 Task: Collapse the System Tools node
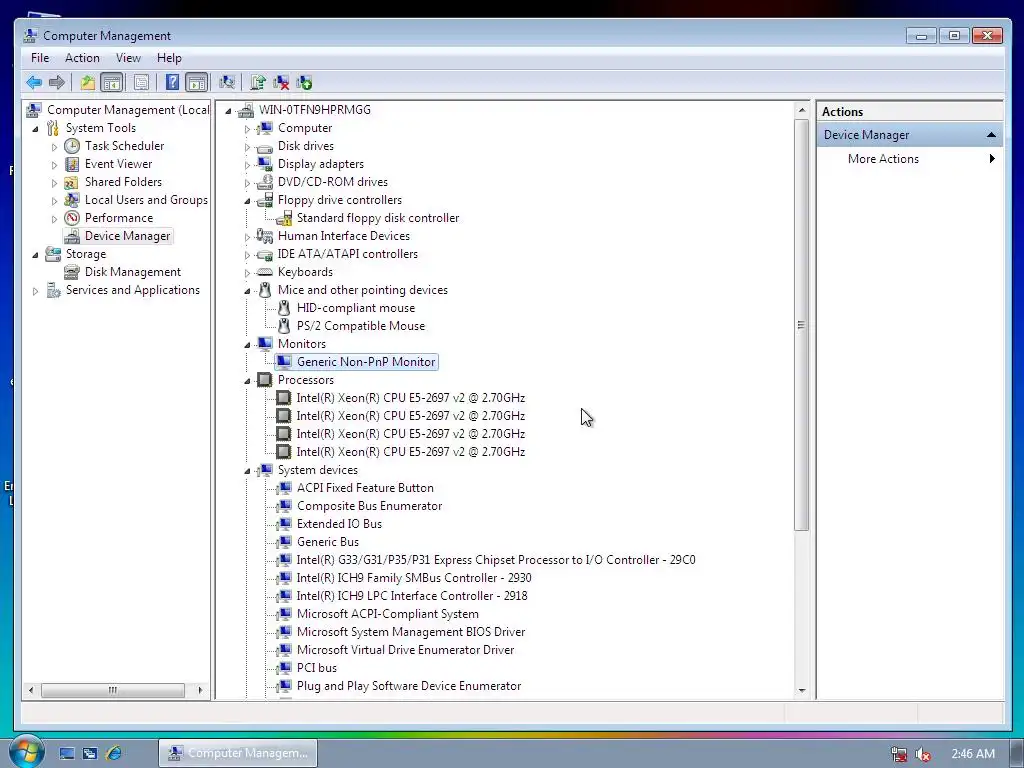[x=35, y=129]
